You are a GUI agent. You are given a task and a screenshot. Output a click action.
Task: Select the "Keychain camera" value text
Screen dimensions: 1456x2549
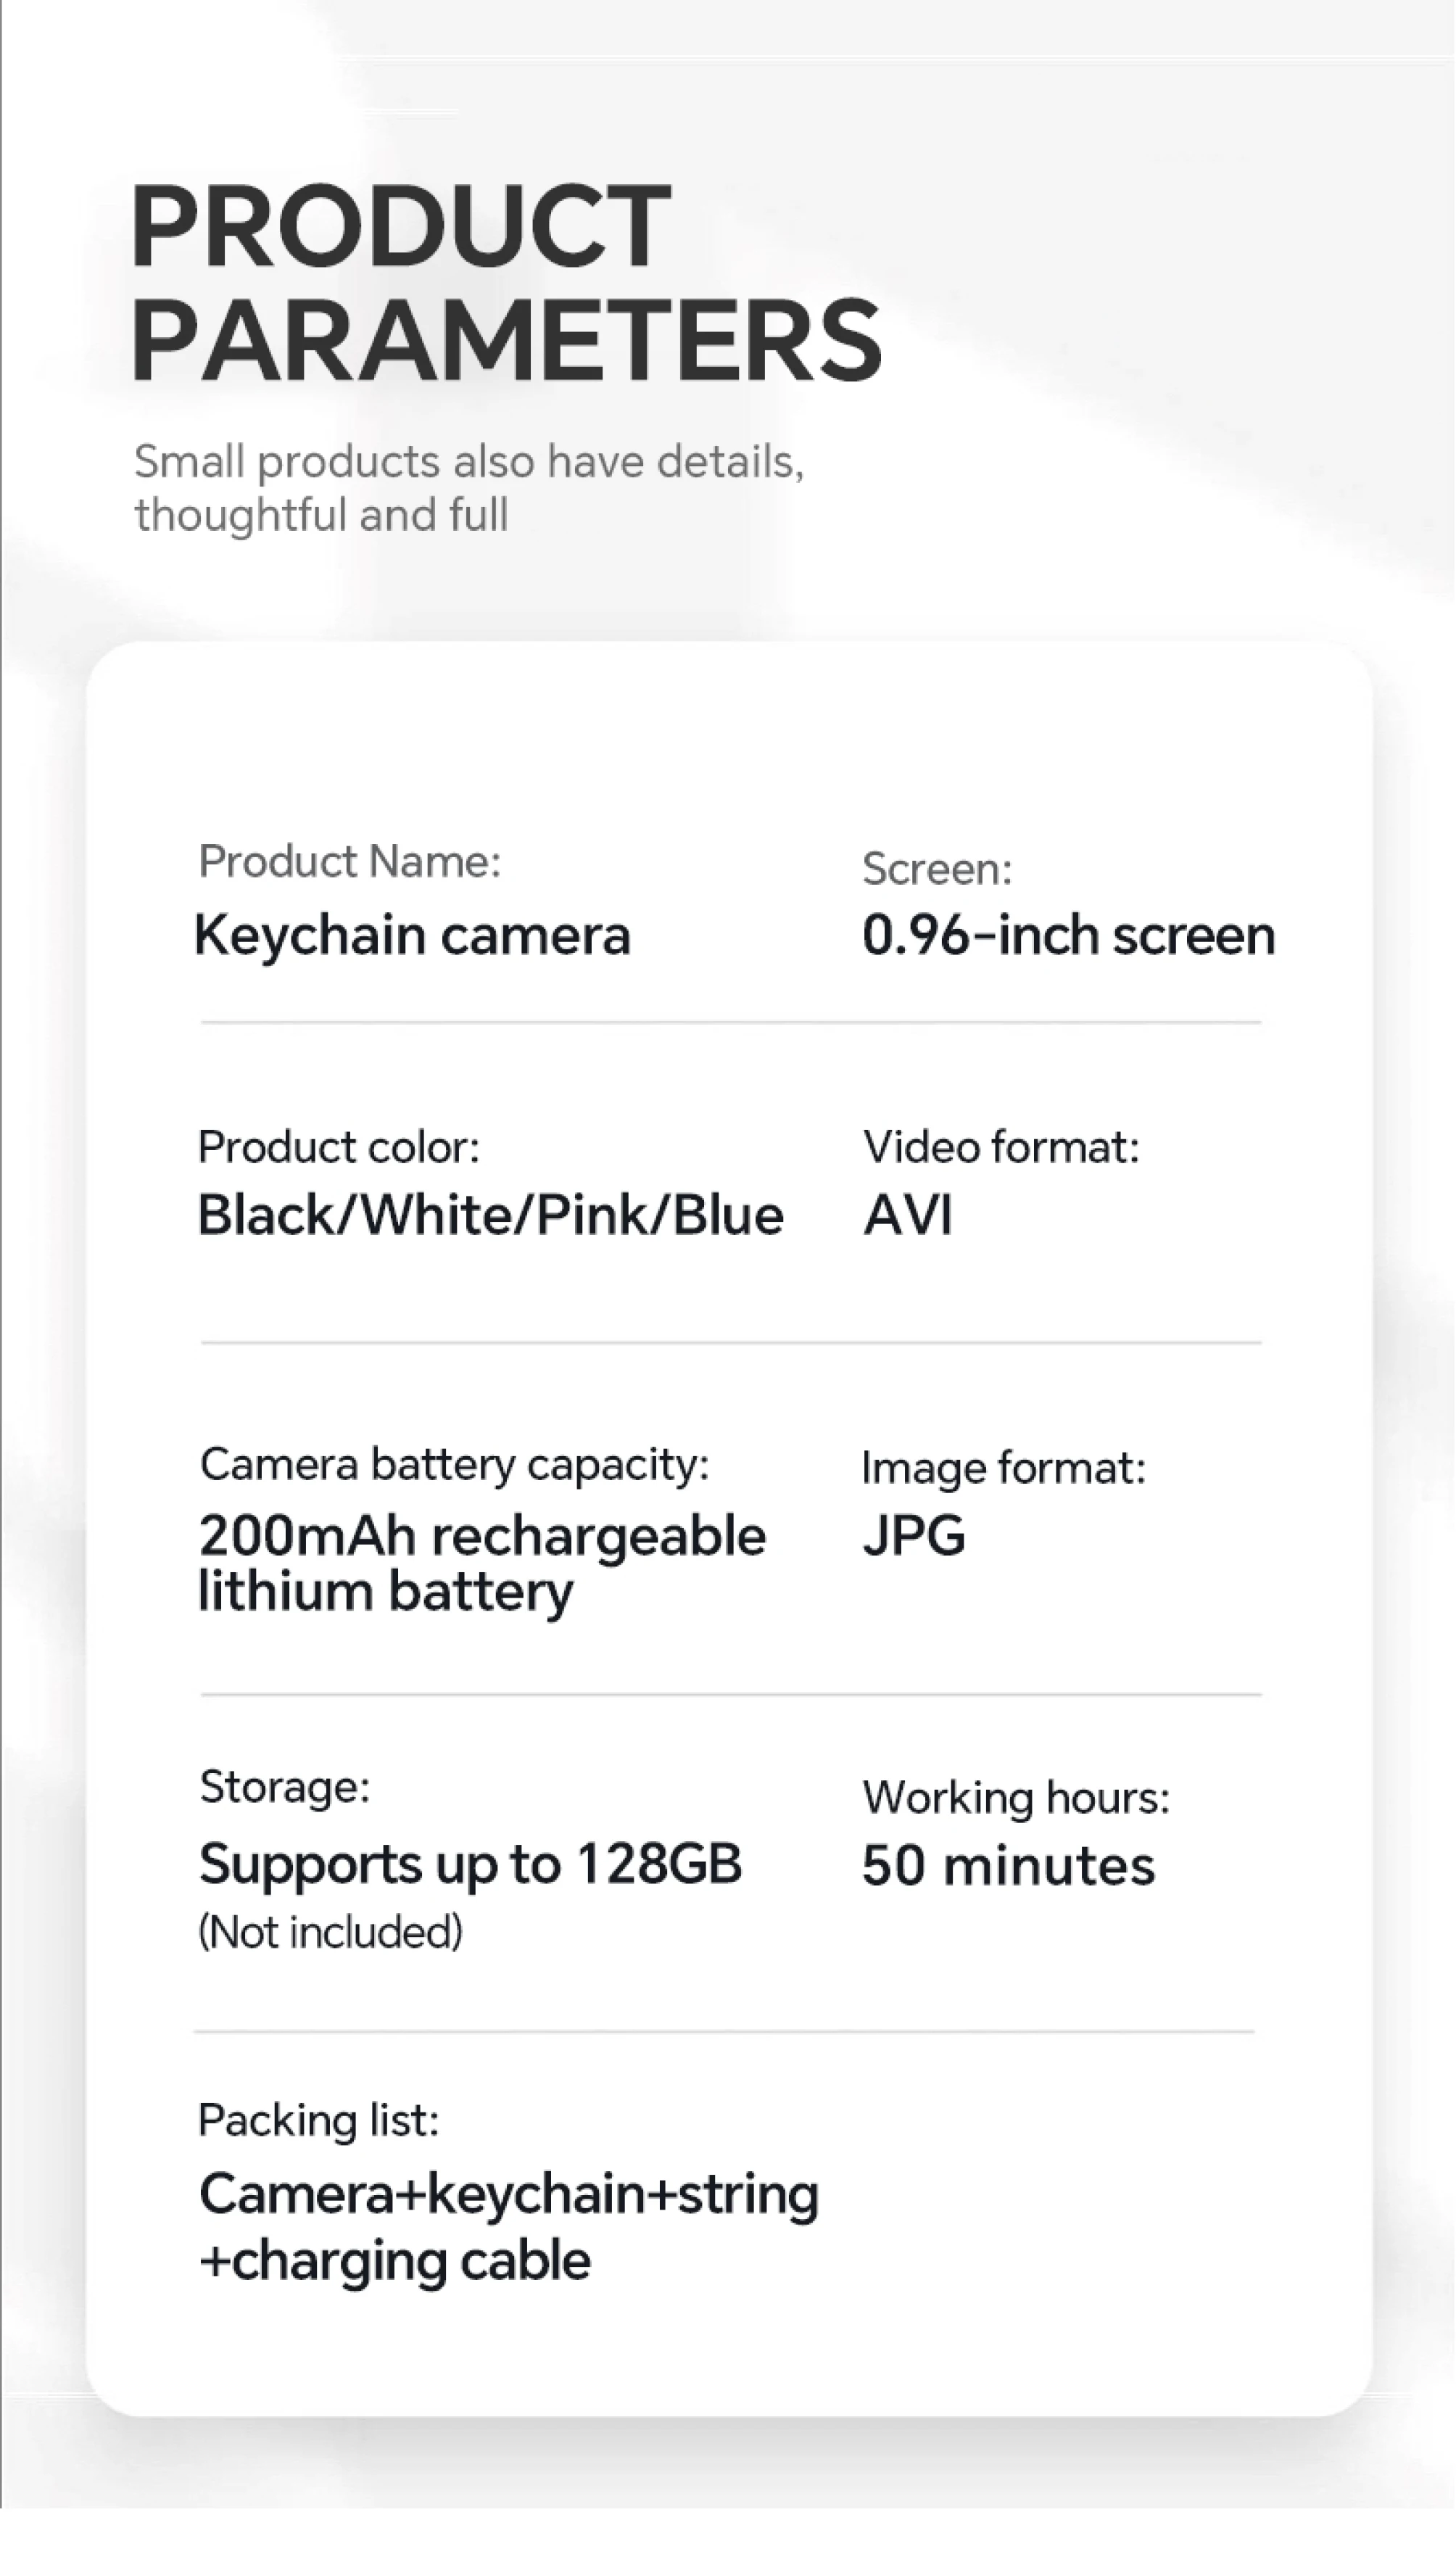pyautogui.click(x=412, y=935)
